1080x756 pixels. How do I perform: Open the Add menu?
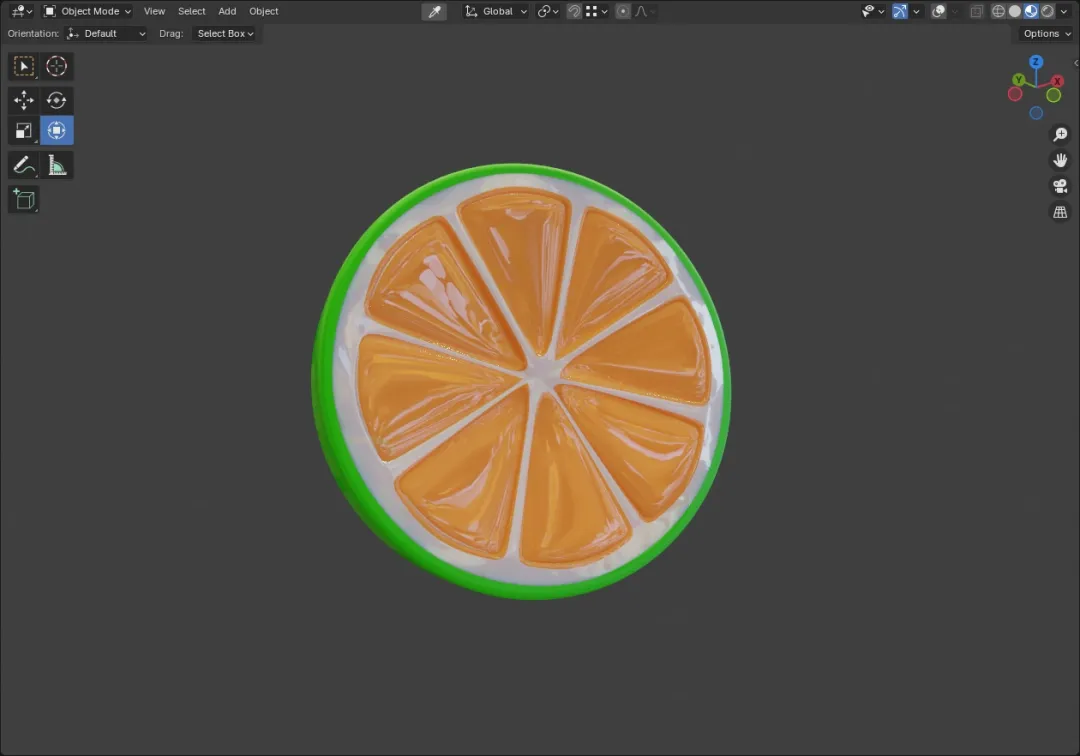[x=227, y=11]
